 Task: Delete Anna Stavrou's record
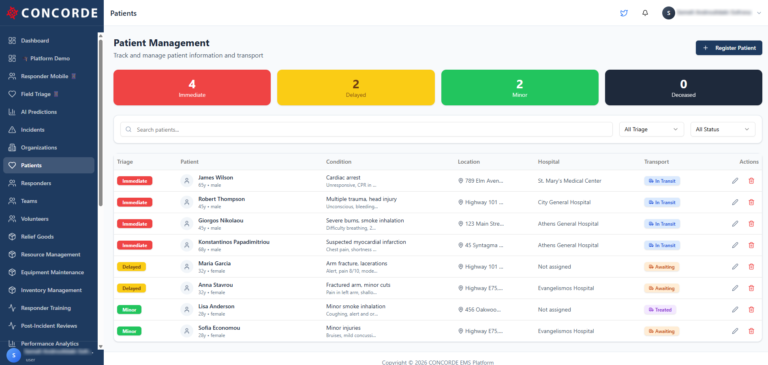(x=751, y=288)
